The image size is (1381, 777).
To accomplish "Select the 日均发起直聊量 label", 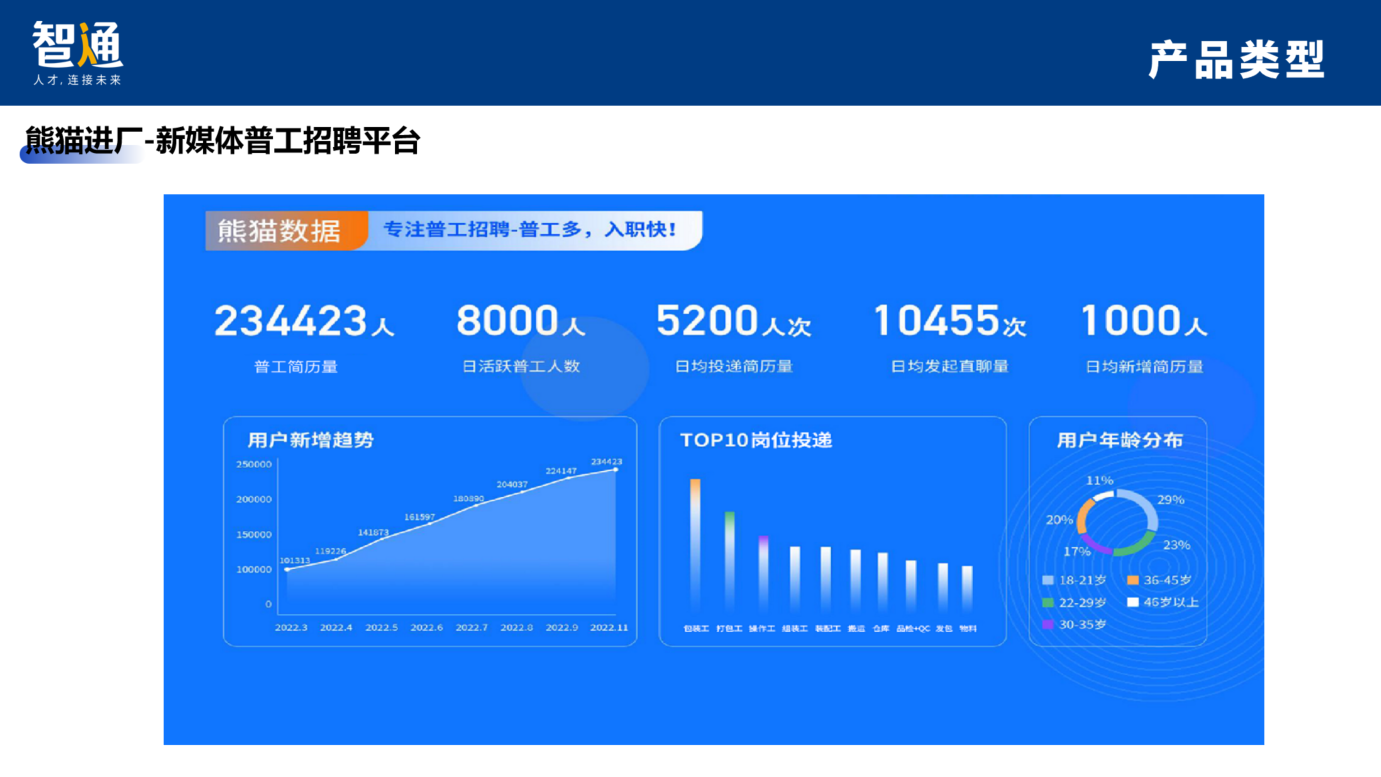I will pos(950,367).
